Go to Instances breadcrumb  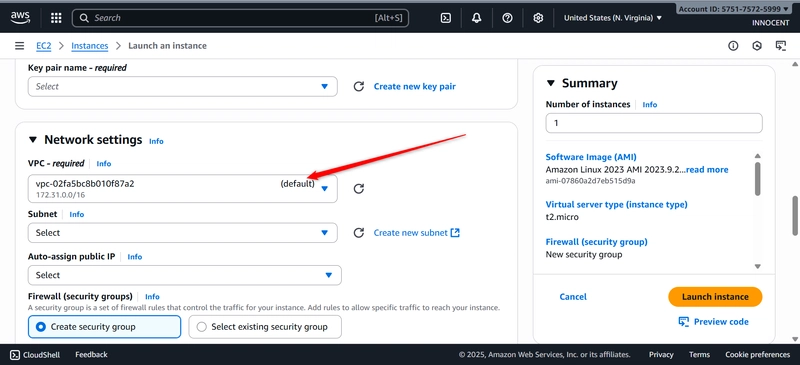[x=90, y=46]
